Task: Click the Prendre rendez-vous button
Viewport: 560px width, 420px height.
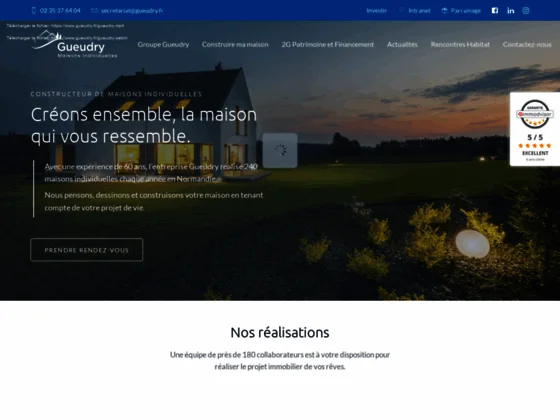Action: (x=87, y=250)
